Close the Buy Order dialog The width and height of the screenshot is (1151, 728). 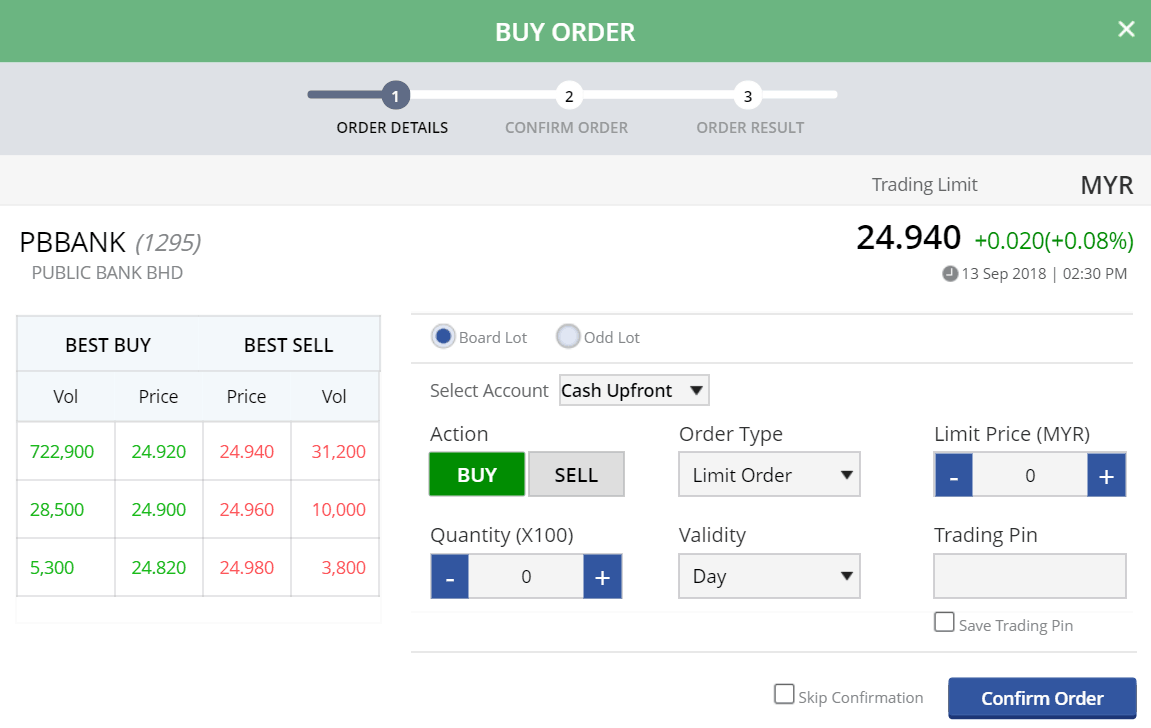pyautogui.click(x=1126, y=29)
